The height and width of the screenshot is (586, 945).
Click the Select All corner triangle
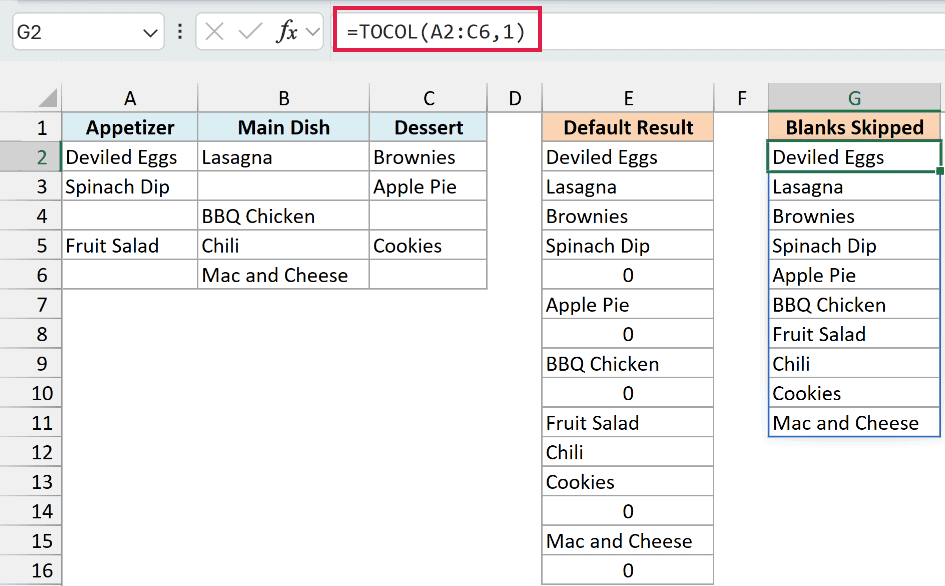click(47, 98)
